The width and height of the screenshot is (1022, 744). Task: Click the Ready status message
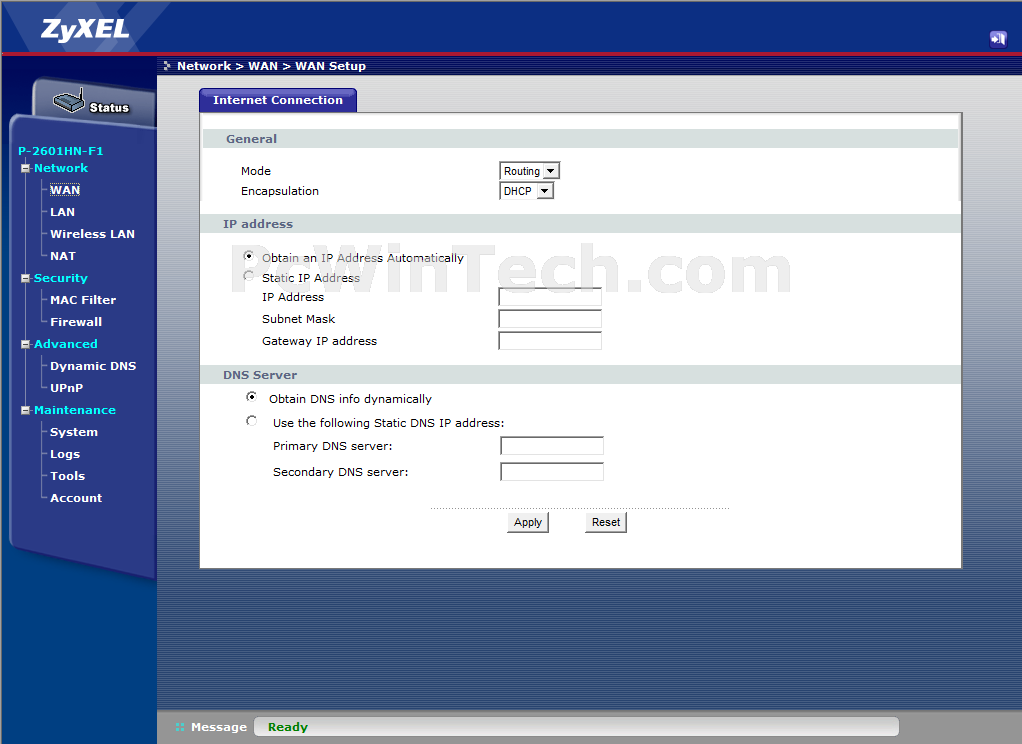click(x=287, y=727)
